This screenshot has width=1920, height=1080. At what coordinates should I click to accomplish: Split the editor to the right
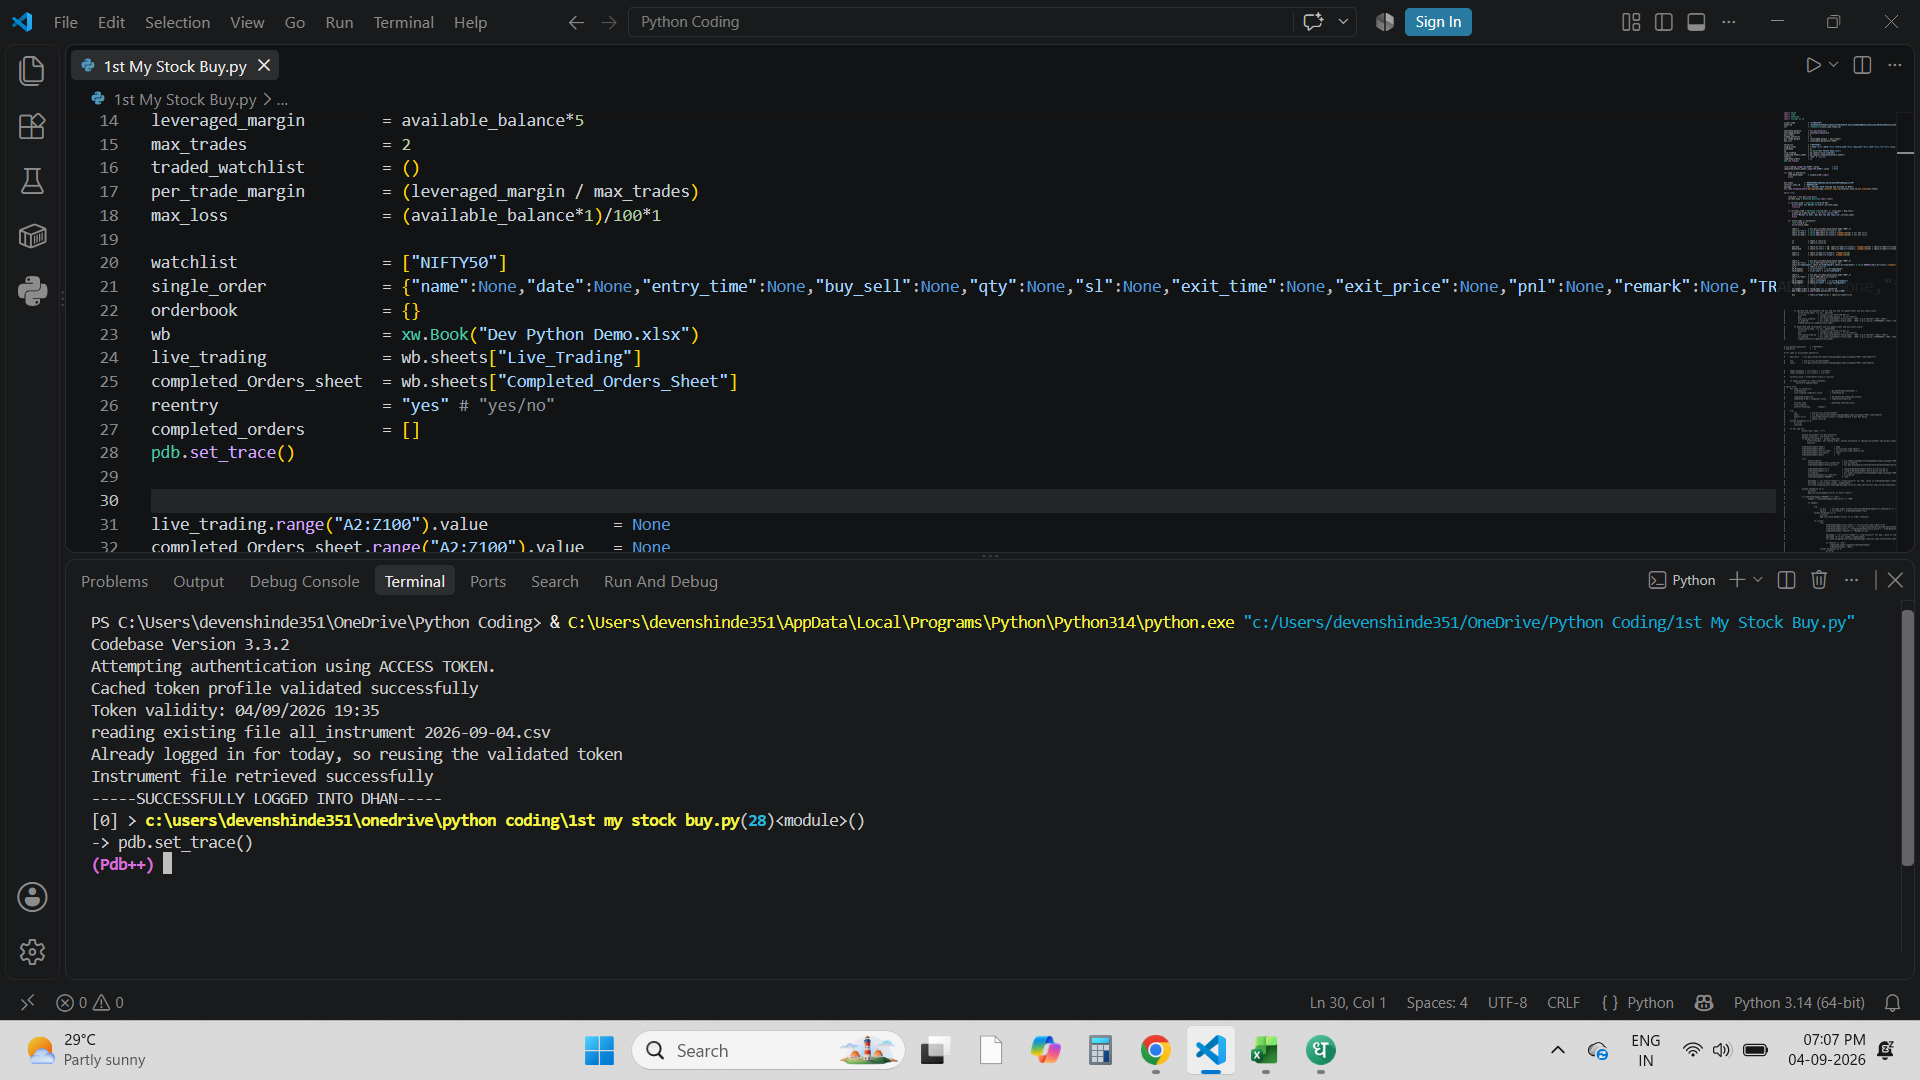(x=1862, y=65)
